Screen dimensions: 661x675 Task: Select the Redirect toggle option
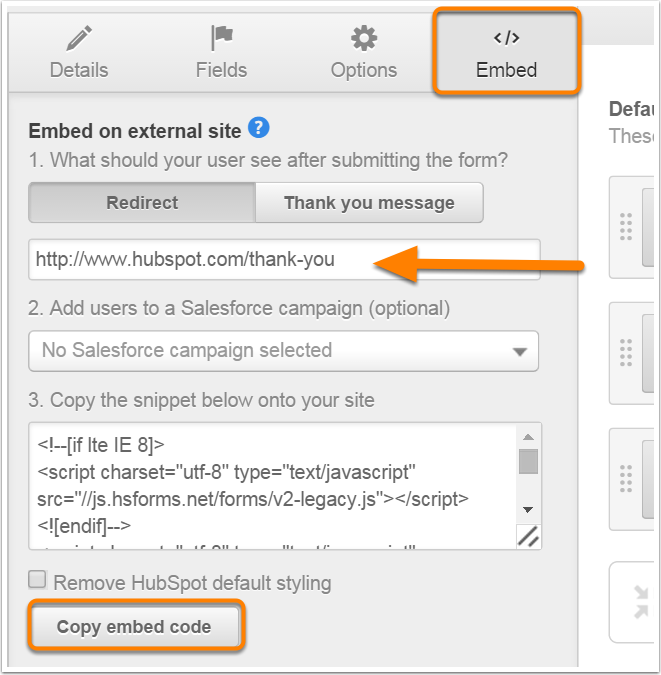pyautogui.click(x=142, y=202)
